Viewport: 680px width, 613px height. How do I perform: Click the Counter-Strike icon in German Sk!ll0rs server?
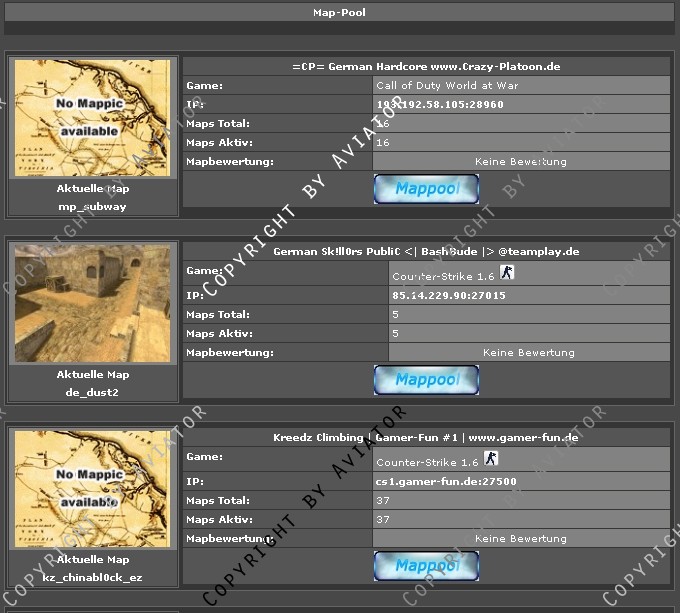tap(506, 273)
